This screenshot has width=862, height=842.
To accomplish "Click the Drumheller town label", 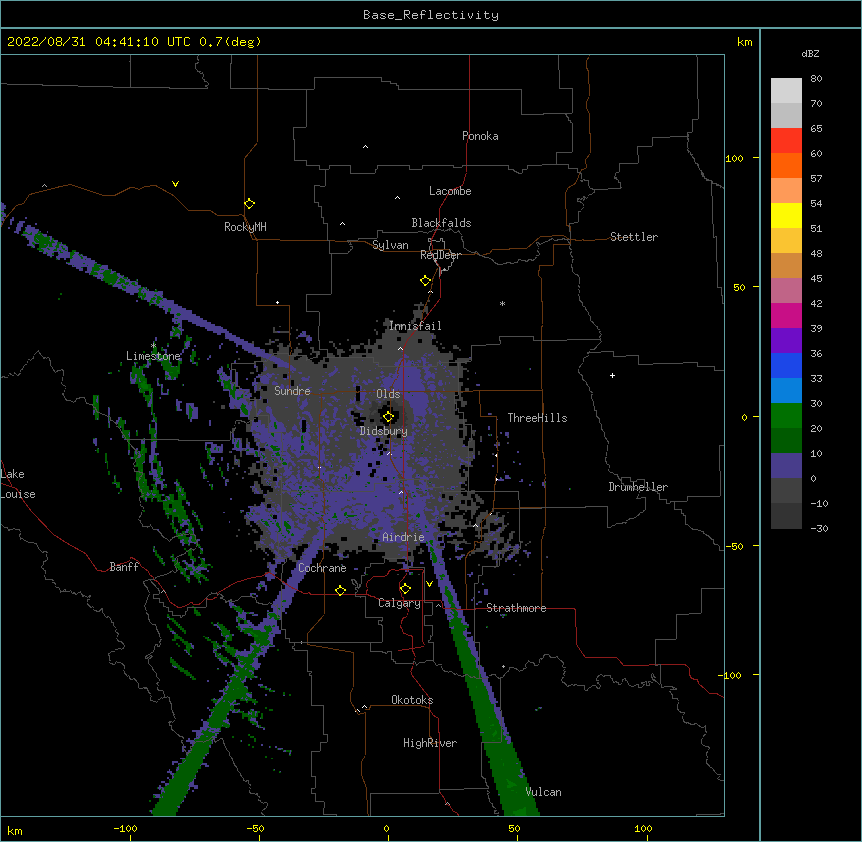I will [638, 487].
